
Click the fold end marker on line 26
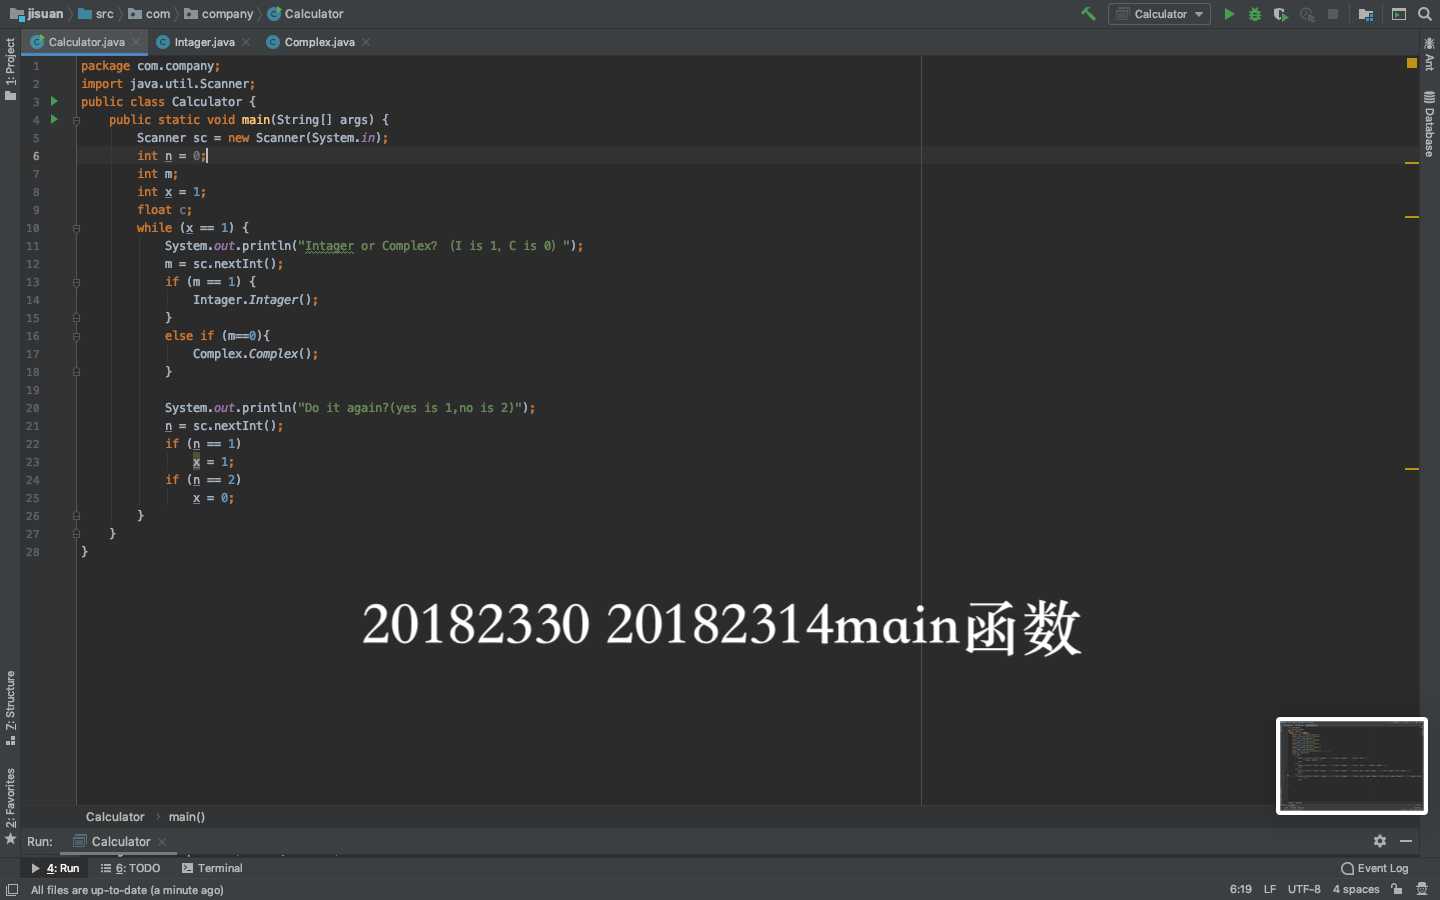point(76,516)
